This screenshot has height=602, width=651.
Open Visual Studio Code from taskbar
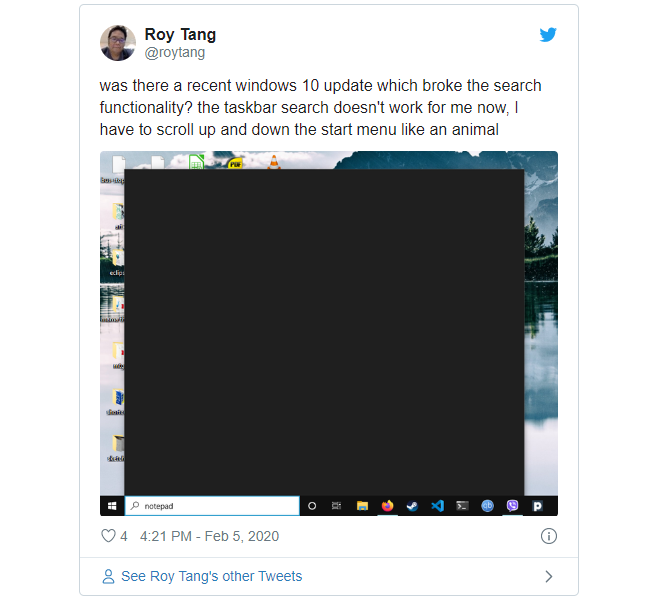click(x=437, y=506)
